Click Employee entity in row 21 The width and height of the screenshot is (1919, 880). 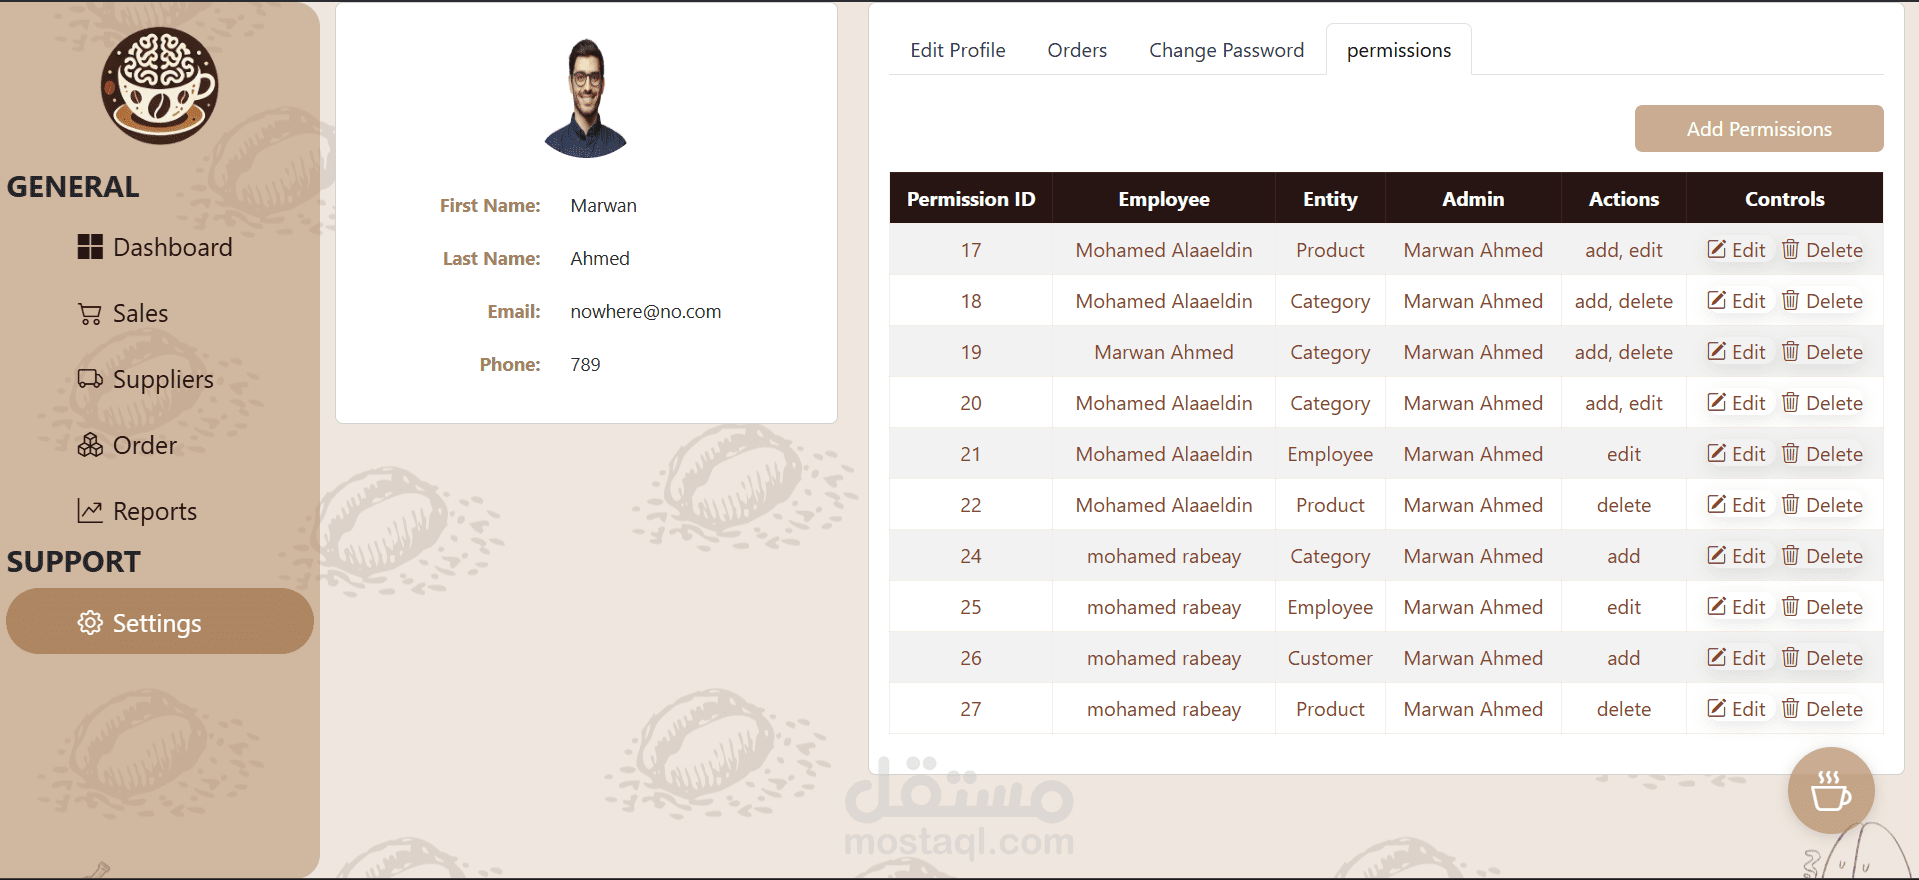pyautogui.click(x=1330, y=455)
